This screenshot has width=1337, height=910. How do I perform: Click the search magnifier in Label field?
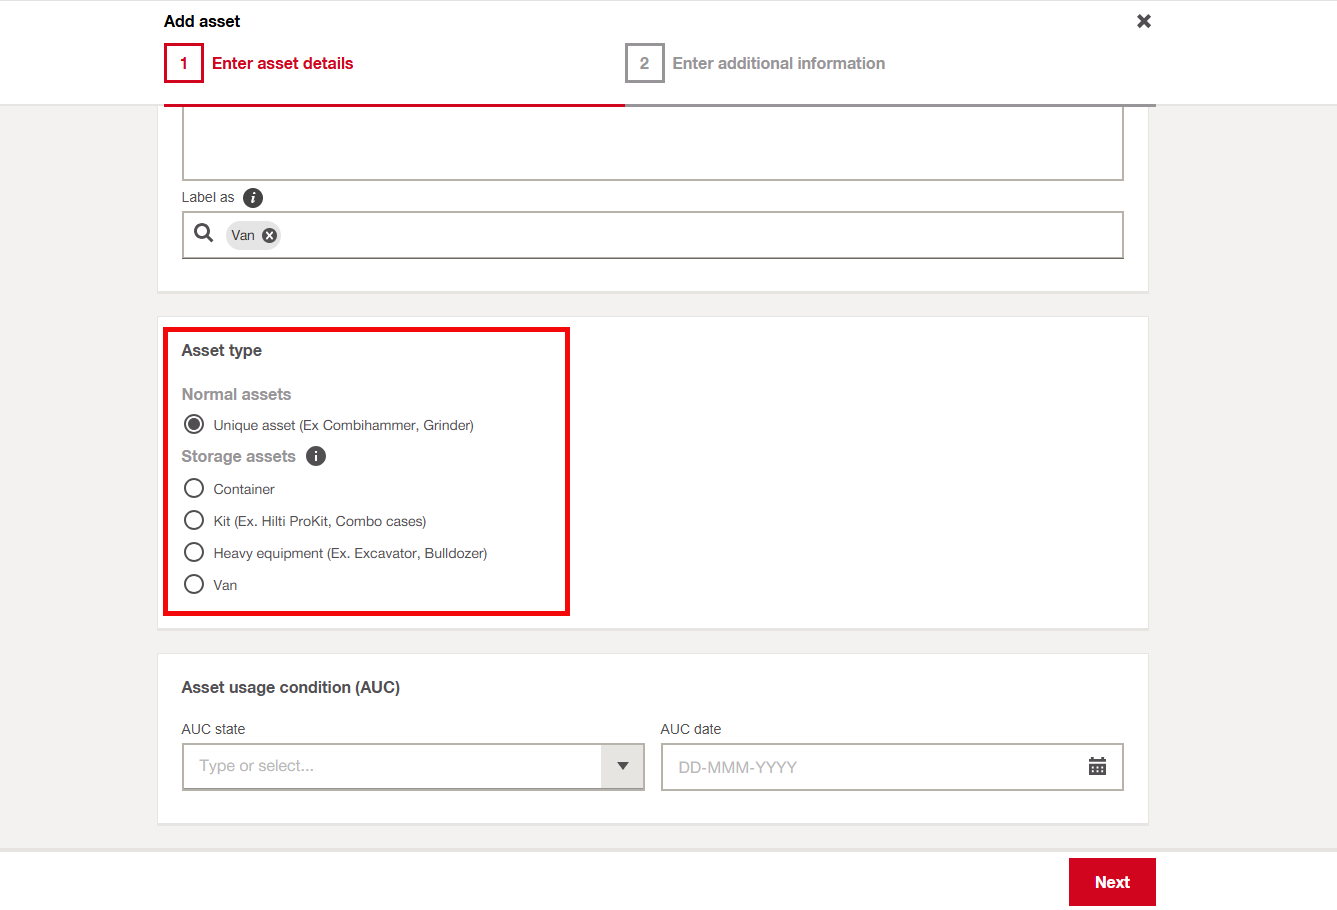point(204,234)
